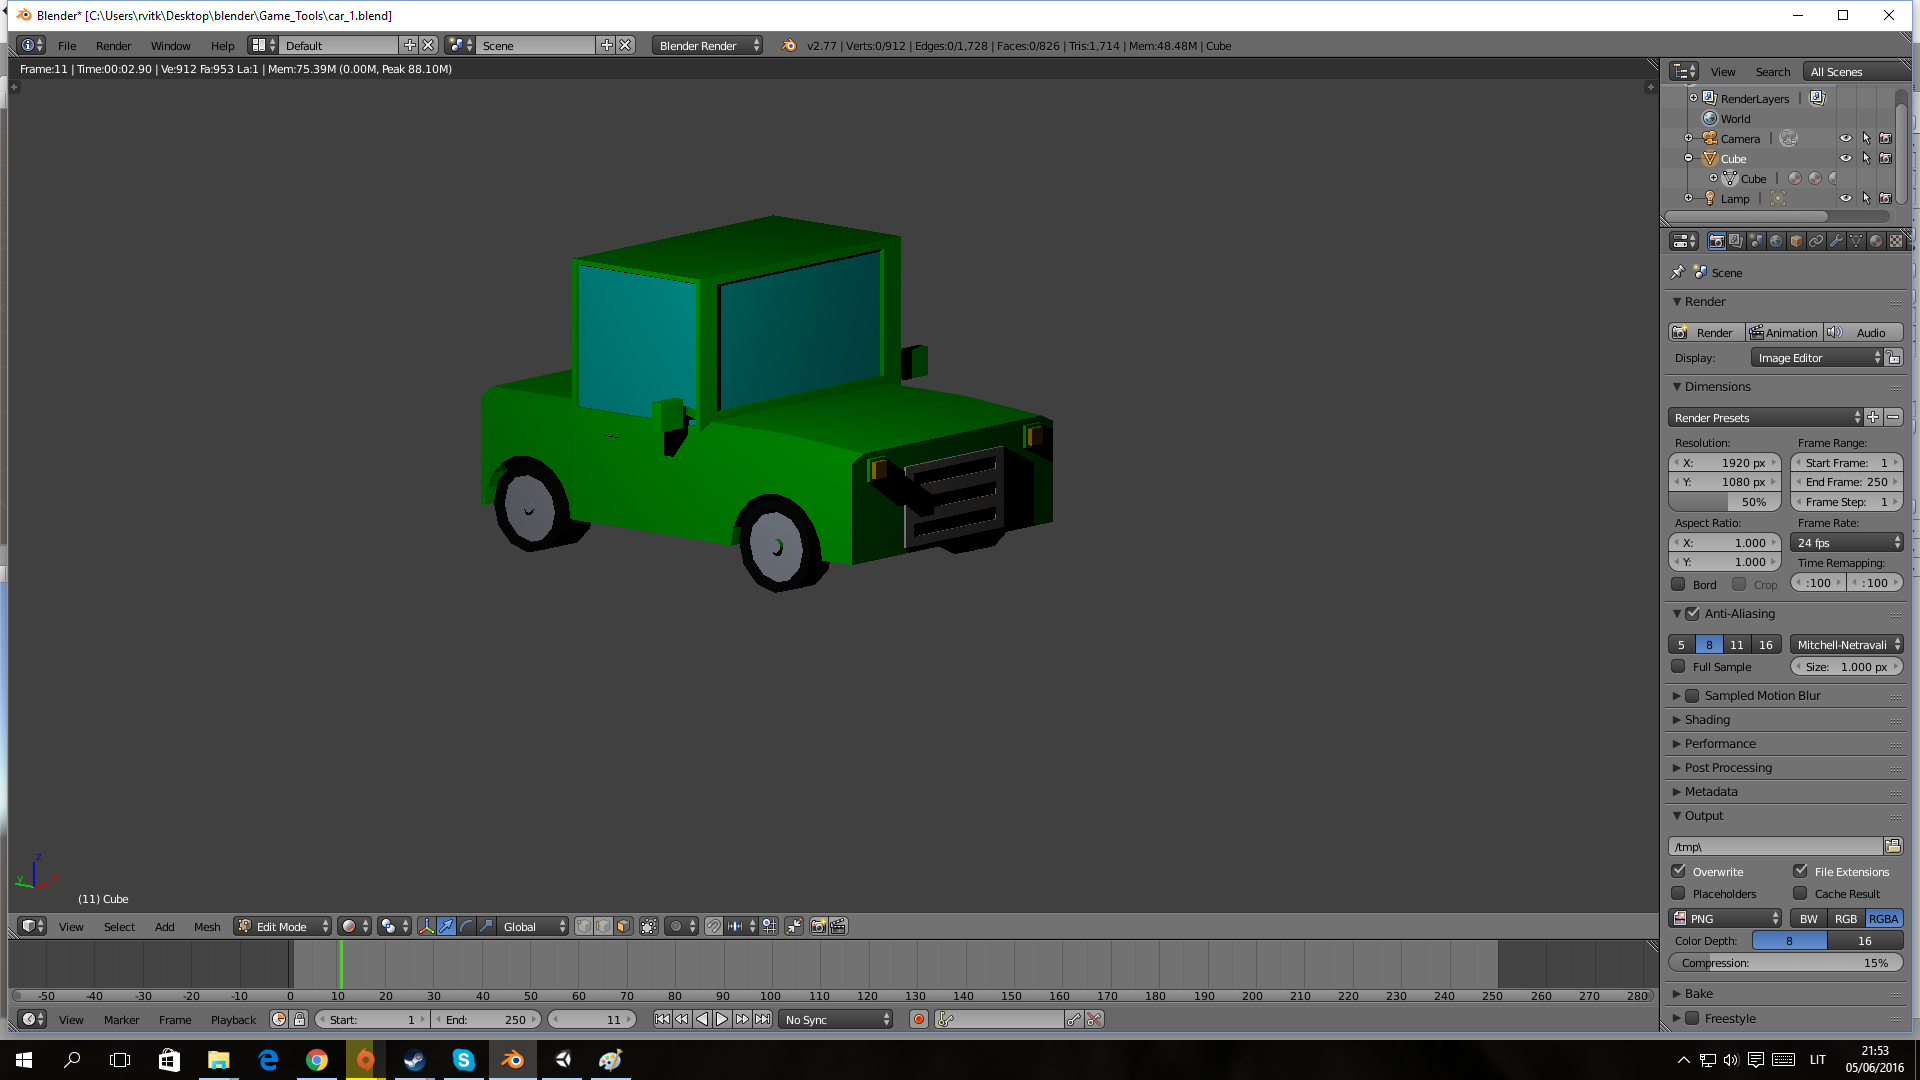Open Steam from the taskbar
1920x1080 pixels.
415,1060
